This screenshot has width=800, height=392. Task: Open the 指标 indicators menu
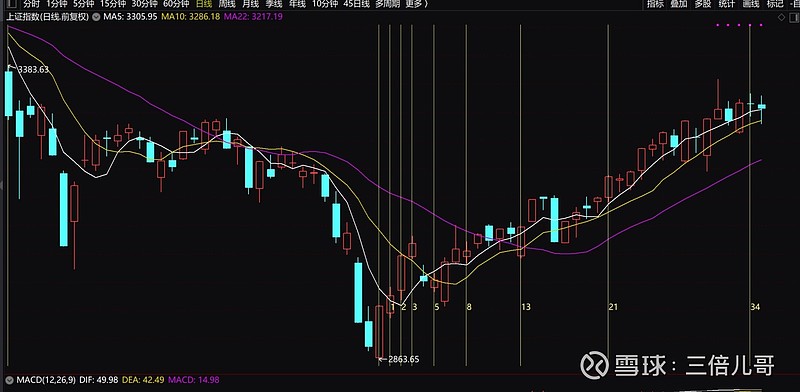[x=656, y=4]
